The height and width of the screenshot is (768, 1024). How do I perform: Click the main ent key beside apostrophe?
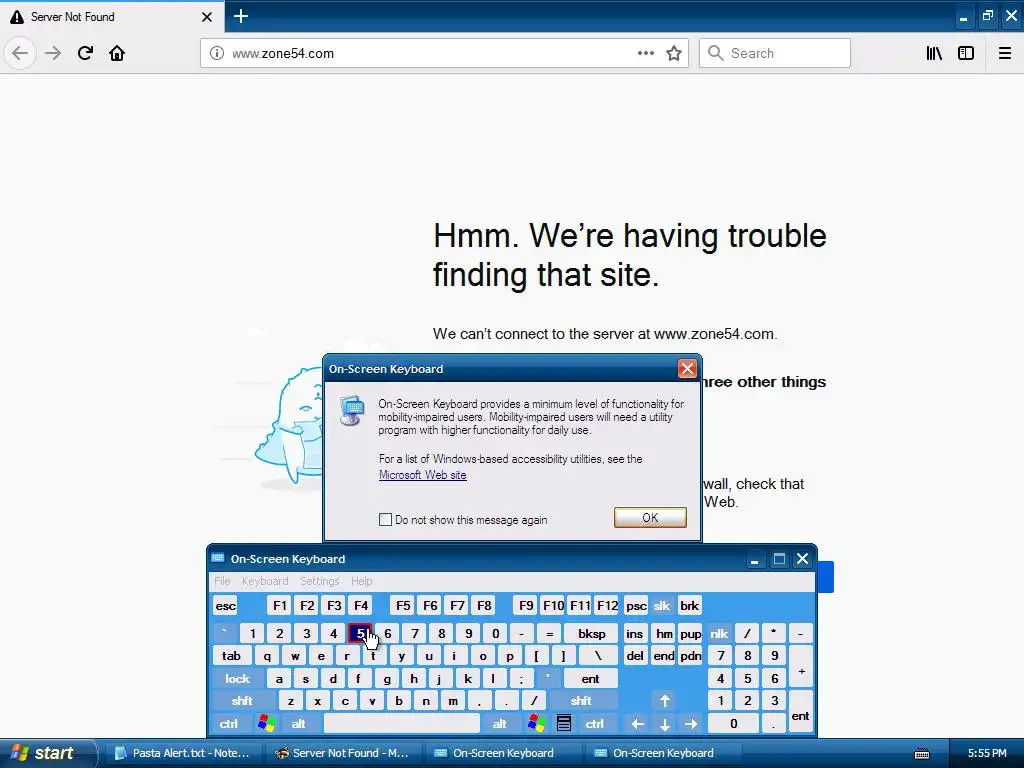tap(590, 679)
